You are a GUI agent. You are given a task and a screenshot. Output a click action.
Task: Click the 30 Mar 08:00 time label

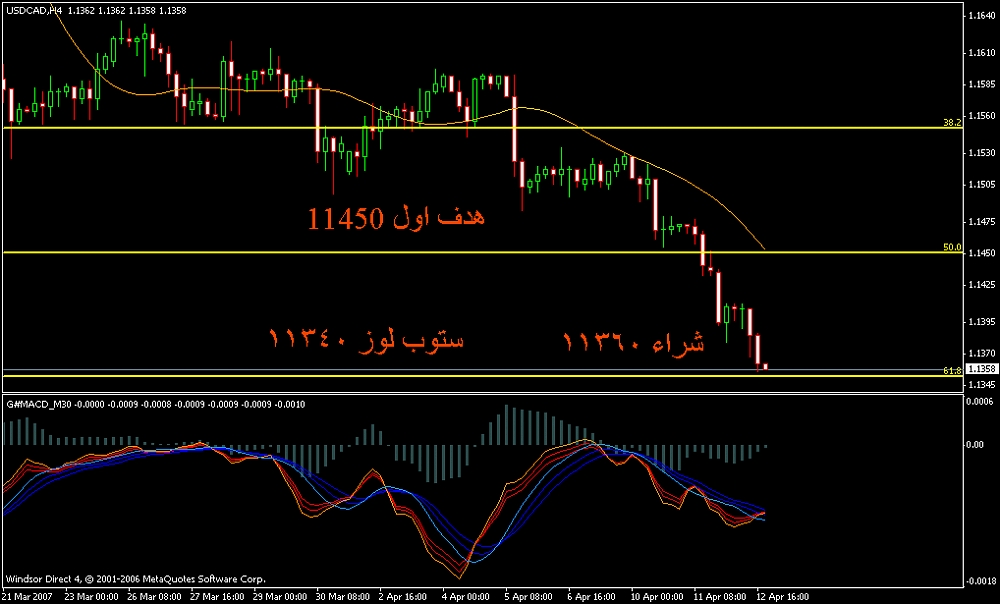(343, 596)
